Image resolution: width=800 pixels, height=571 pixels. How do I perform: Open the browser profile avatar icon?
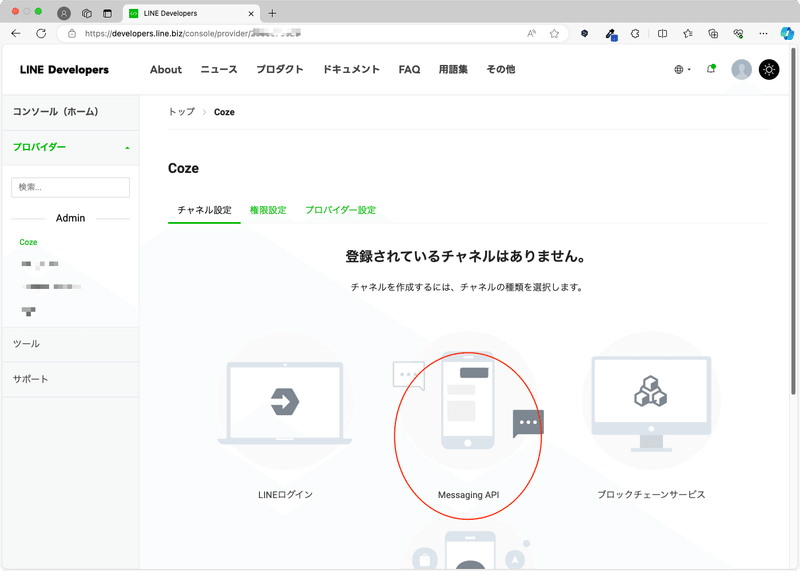pos(64,13)
